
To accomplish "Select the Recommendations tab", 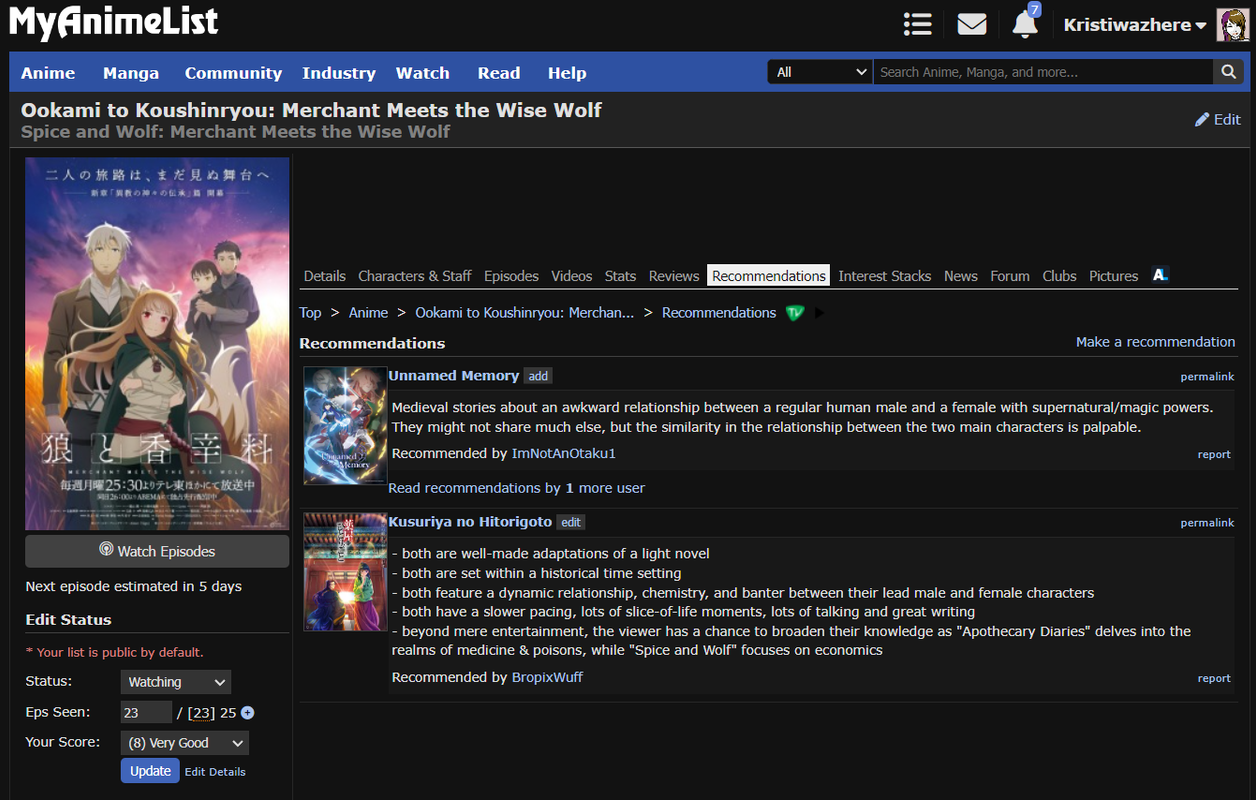I will point(769,276).
